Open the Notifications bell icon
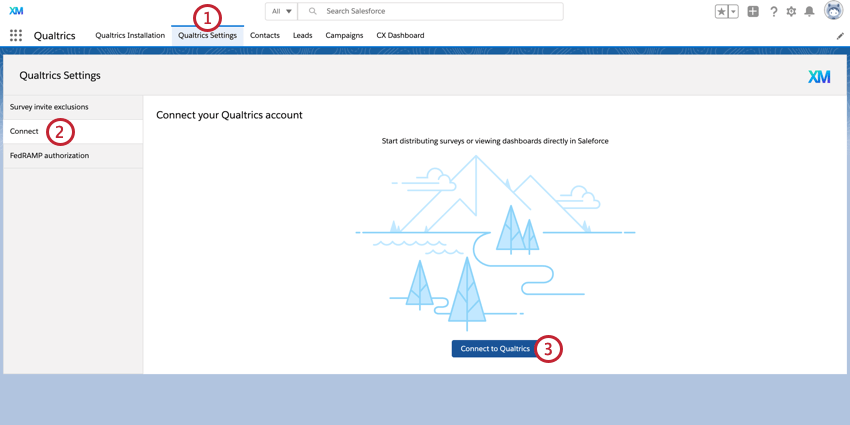Screen dimensions: 850x425 809,11
